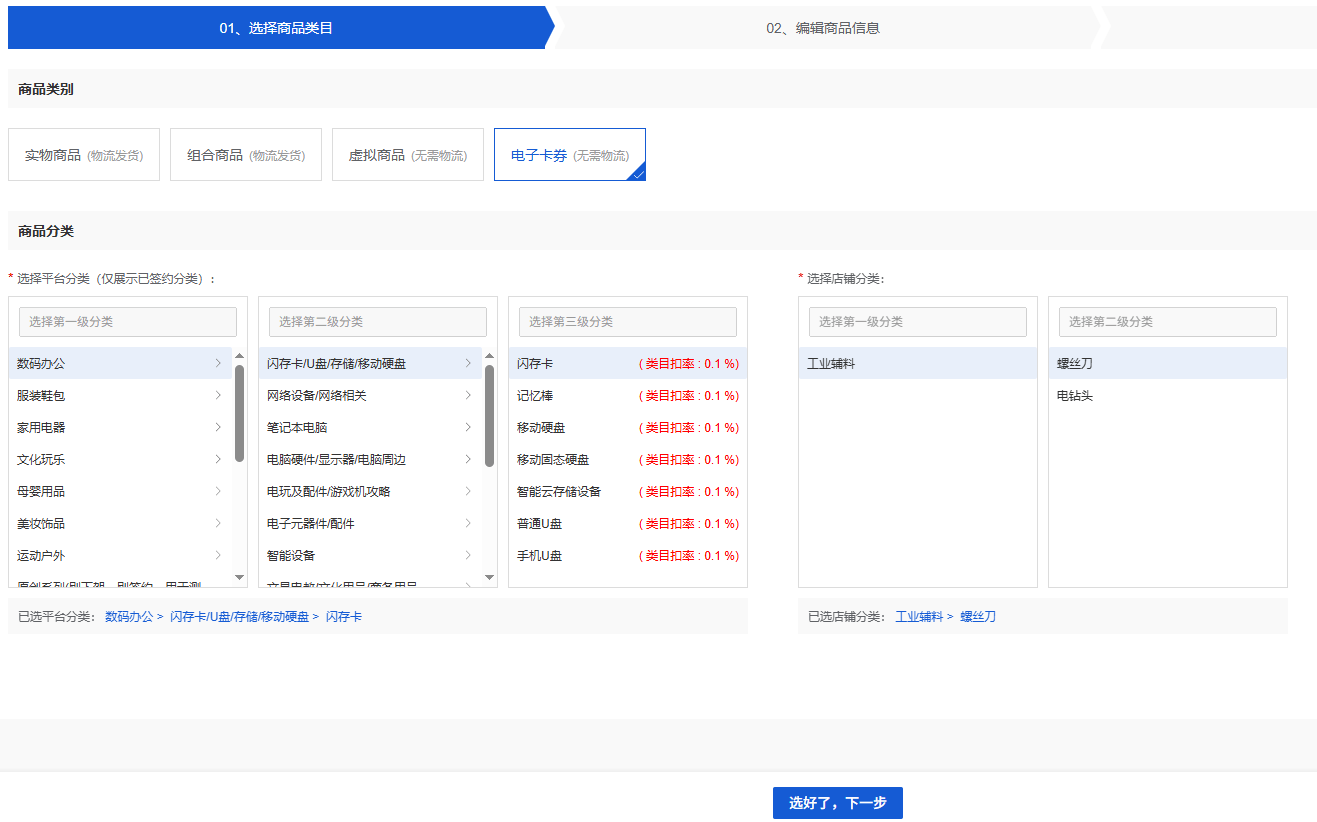Select 虚拟商品 product type card
The image size is (1317, 822).
408,155
